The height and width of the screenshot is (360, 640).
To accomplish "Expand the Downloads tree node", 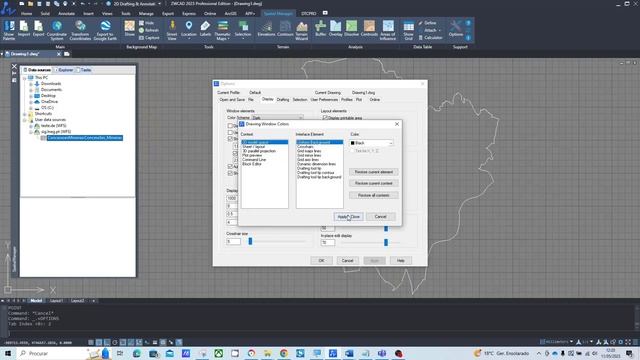I will [31, 84].
